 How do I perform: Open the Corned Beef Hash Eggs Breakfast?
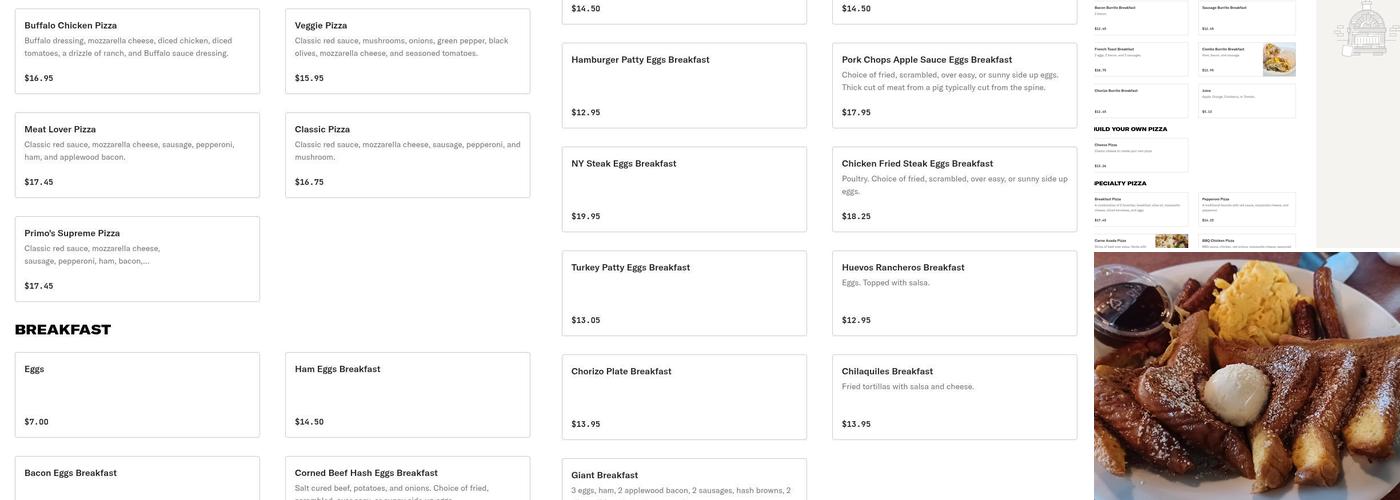[x=407, y=480]
